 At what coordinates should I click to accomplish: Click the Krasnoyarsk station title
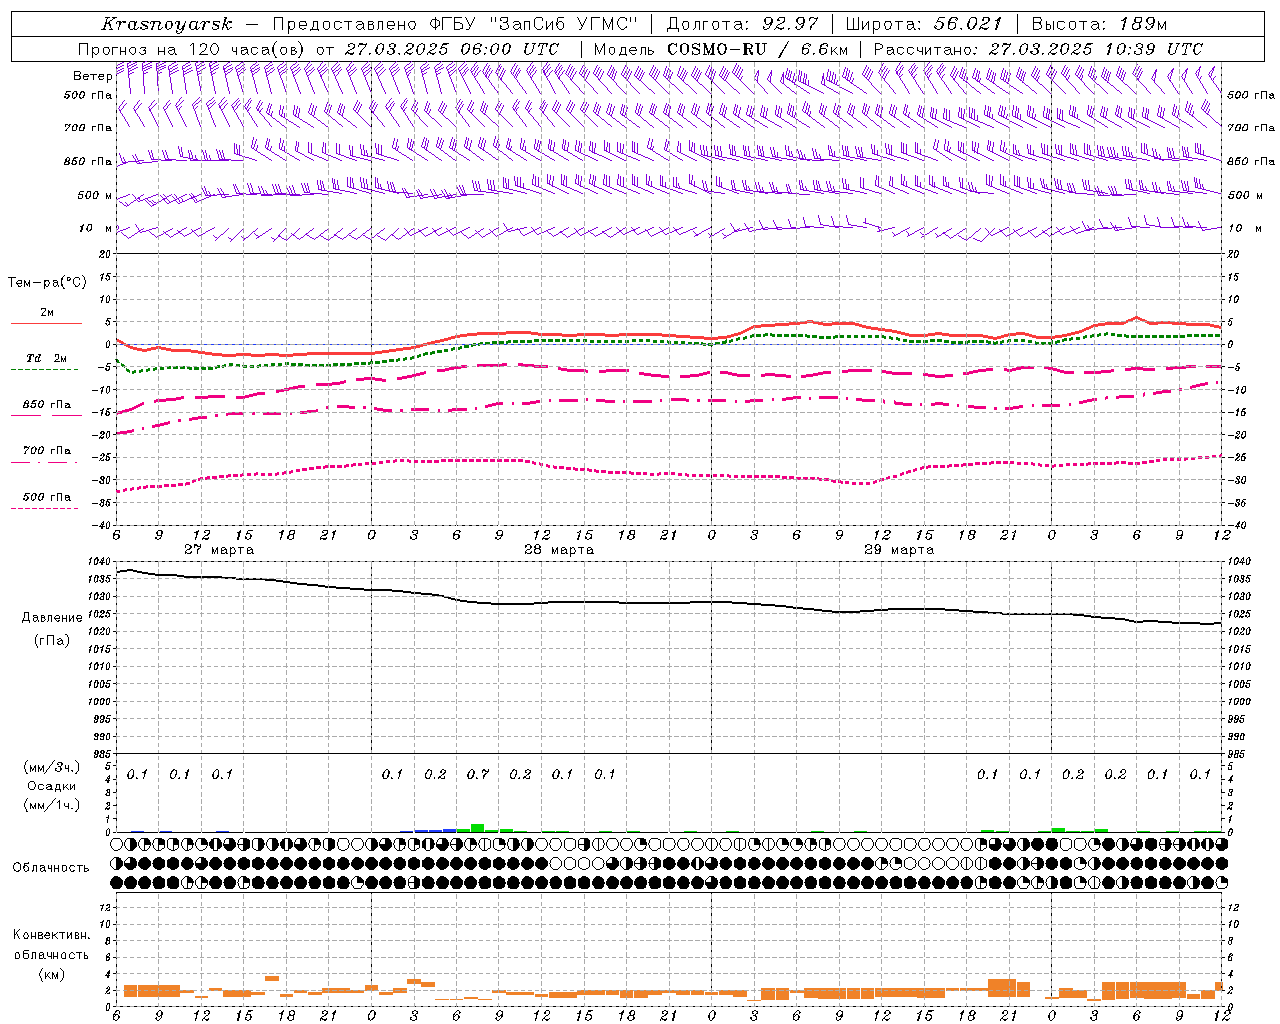[167, 24]
